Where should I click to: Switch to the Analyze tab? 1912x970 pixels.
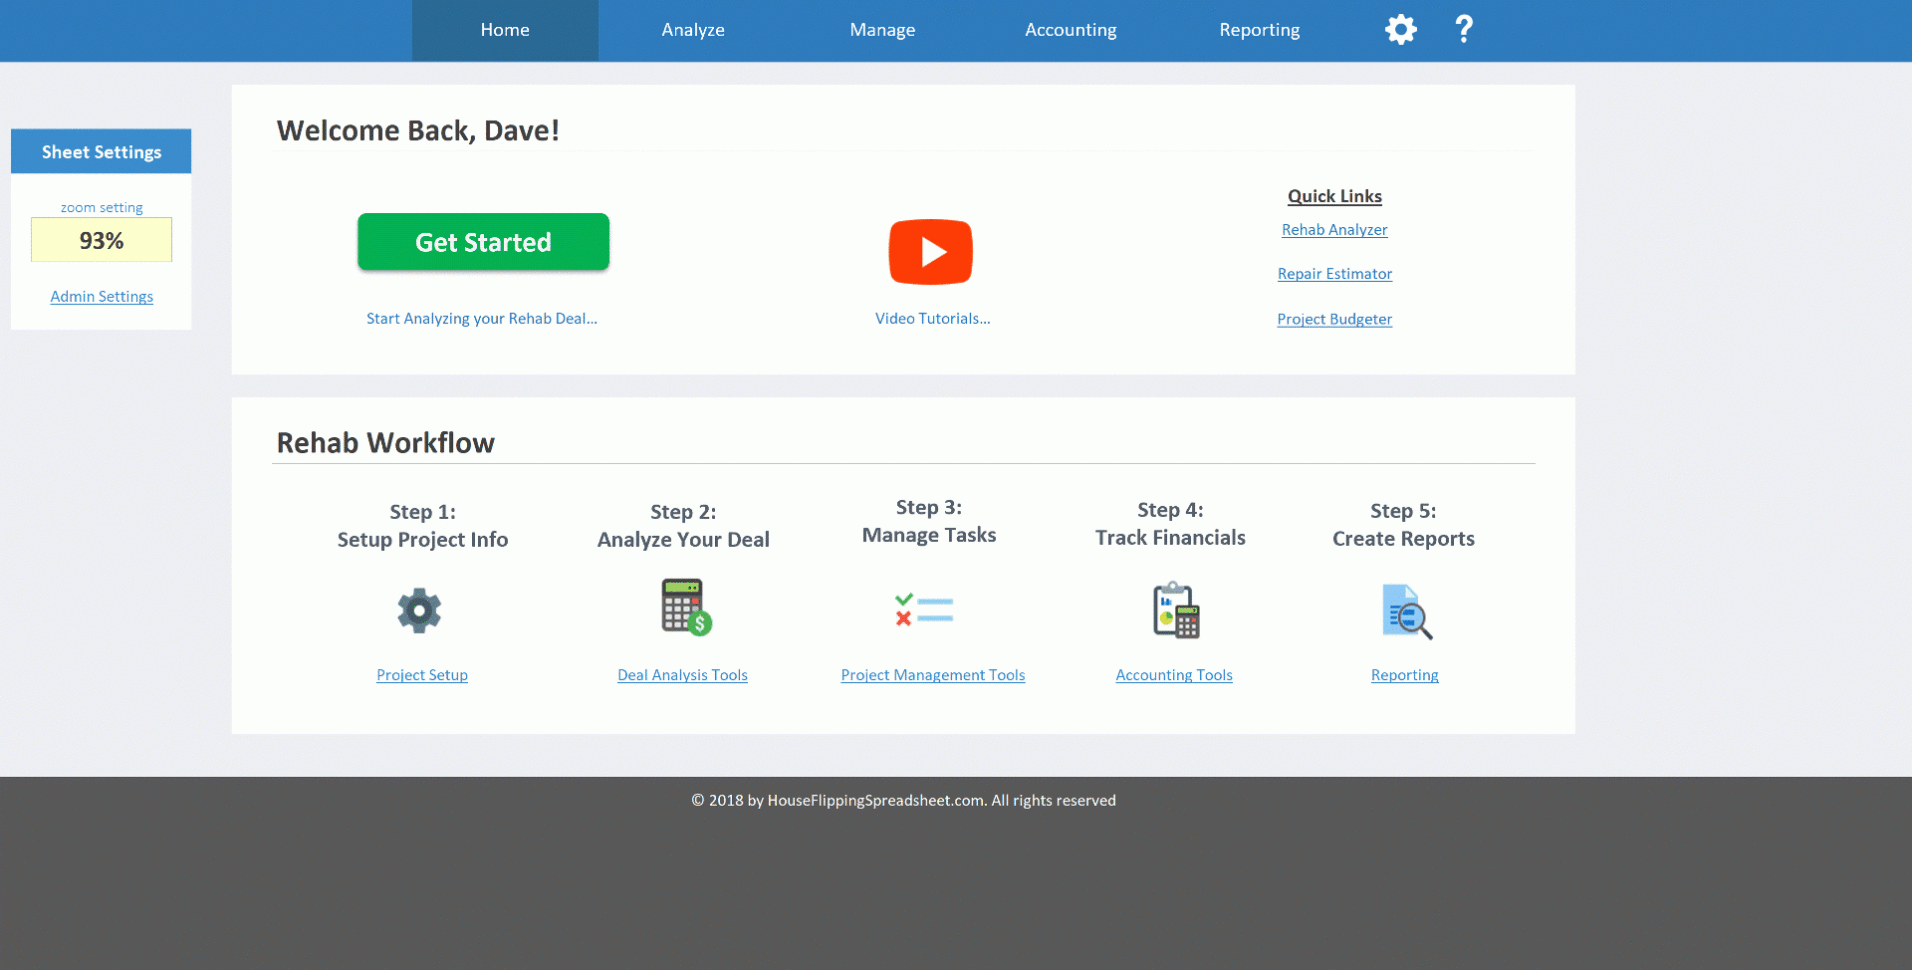tap(693, 30)
